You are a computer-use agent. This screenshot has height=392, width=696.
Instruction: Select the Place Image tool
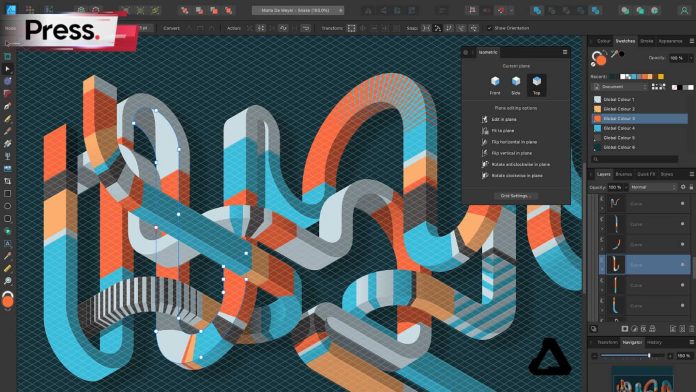(8, 169)
